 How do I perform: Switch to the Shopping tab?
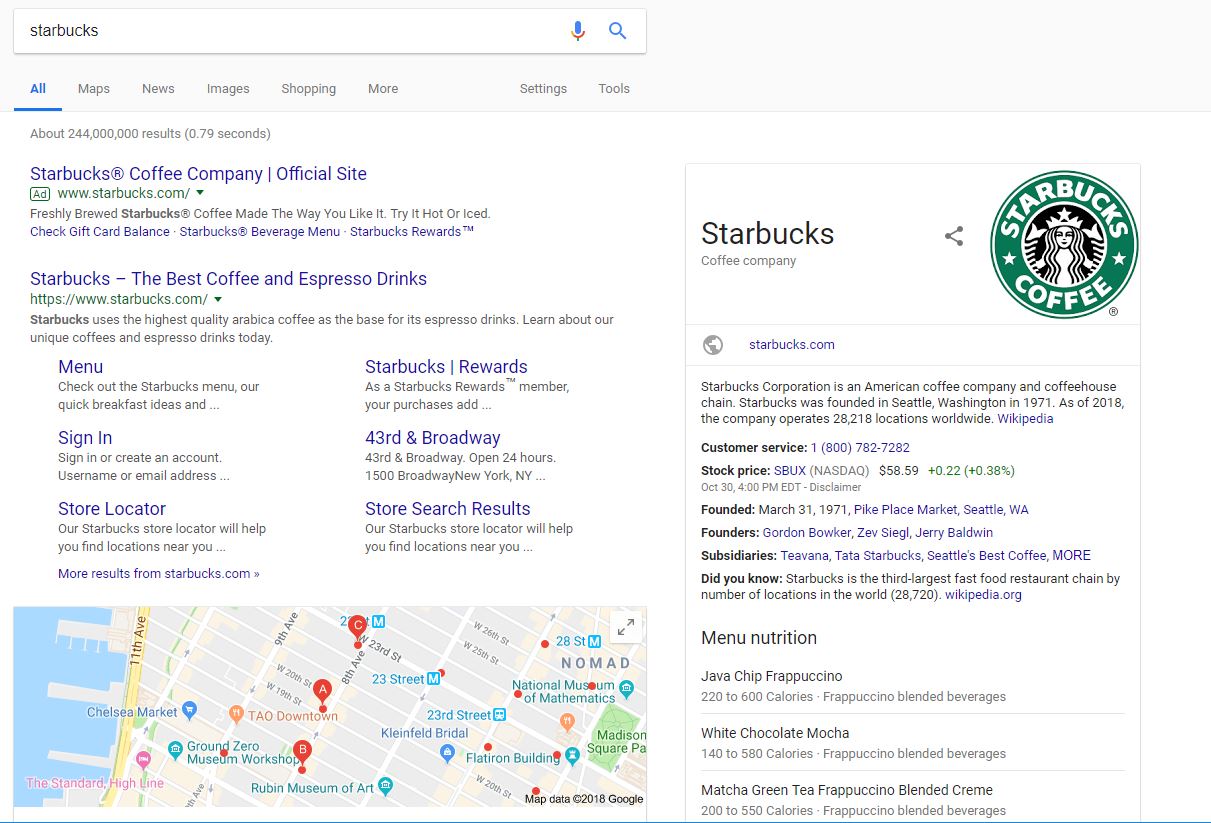[x=309, y=89]
